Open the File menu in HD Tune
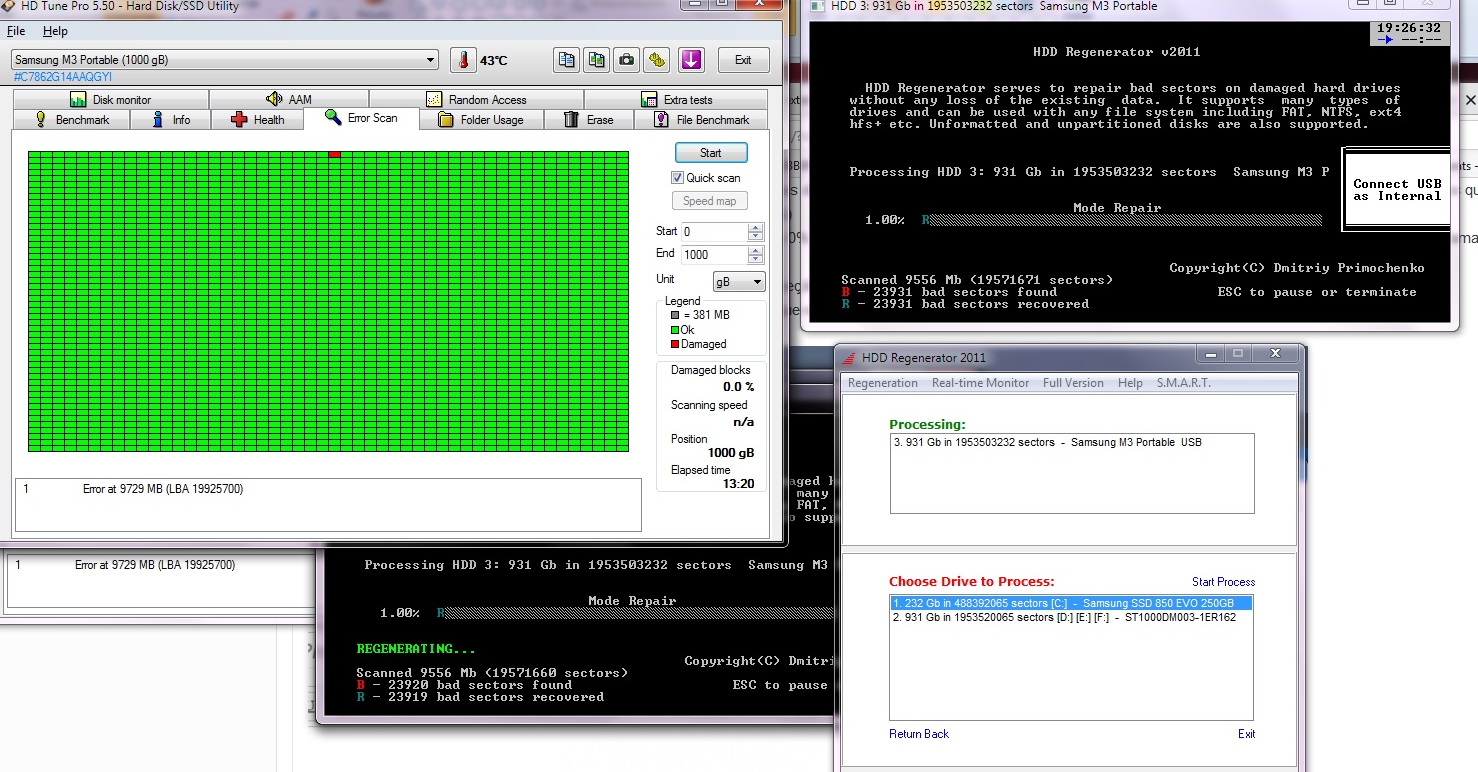This screenshot has height=772, width=1478. point(16,31)
